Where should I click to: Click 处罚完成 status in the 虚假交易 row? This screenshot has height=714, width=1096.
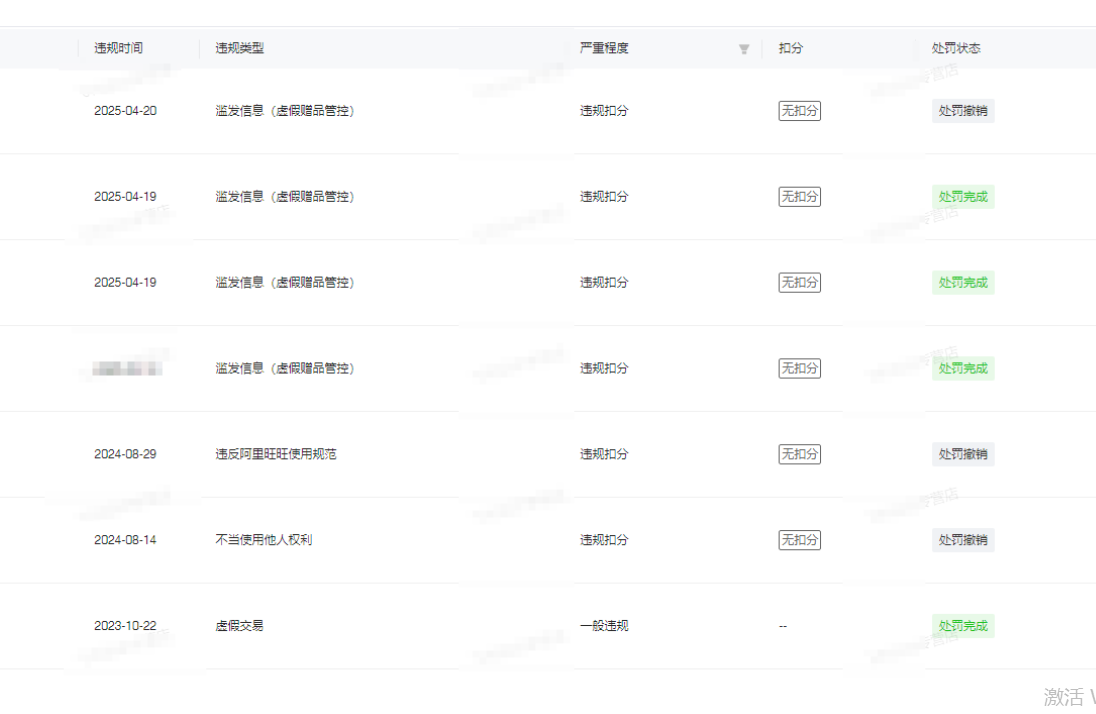click(963, 626)
